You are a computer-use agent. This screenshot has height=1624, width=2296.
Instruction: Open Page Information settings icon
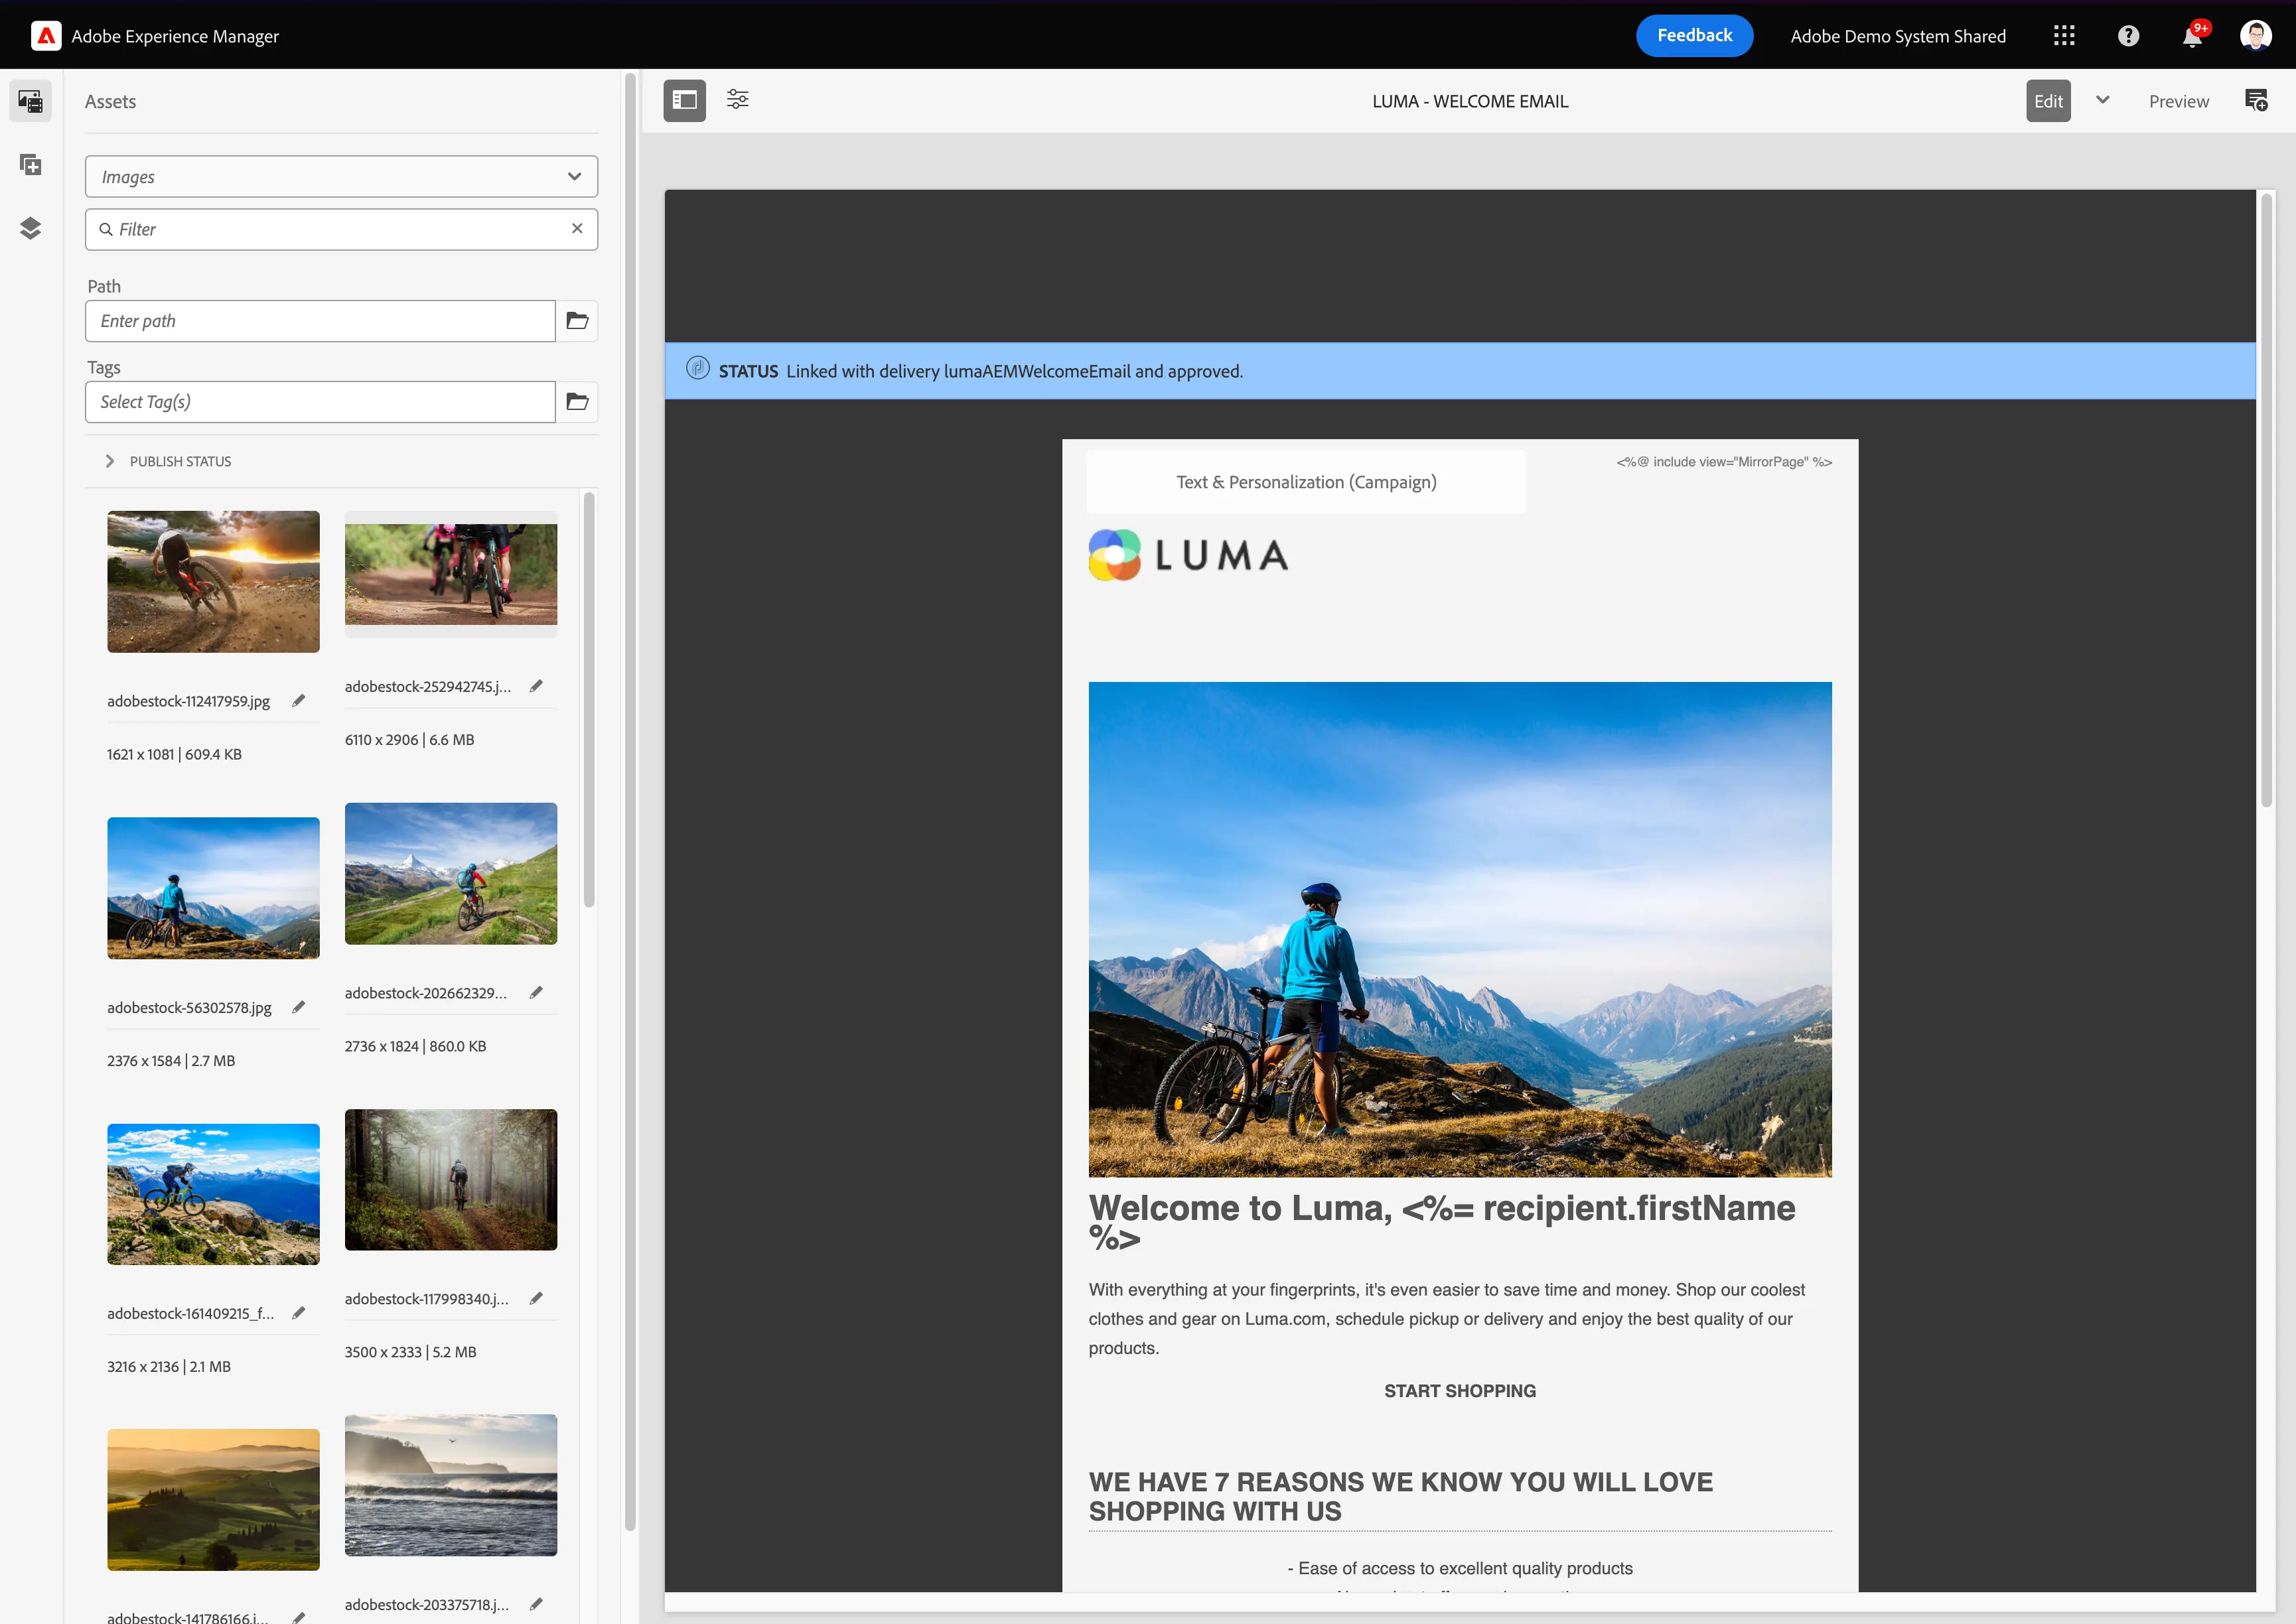[738, 100]
